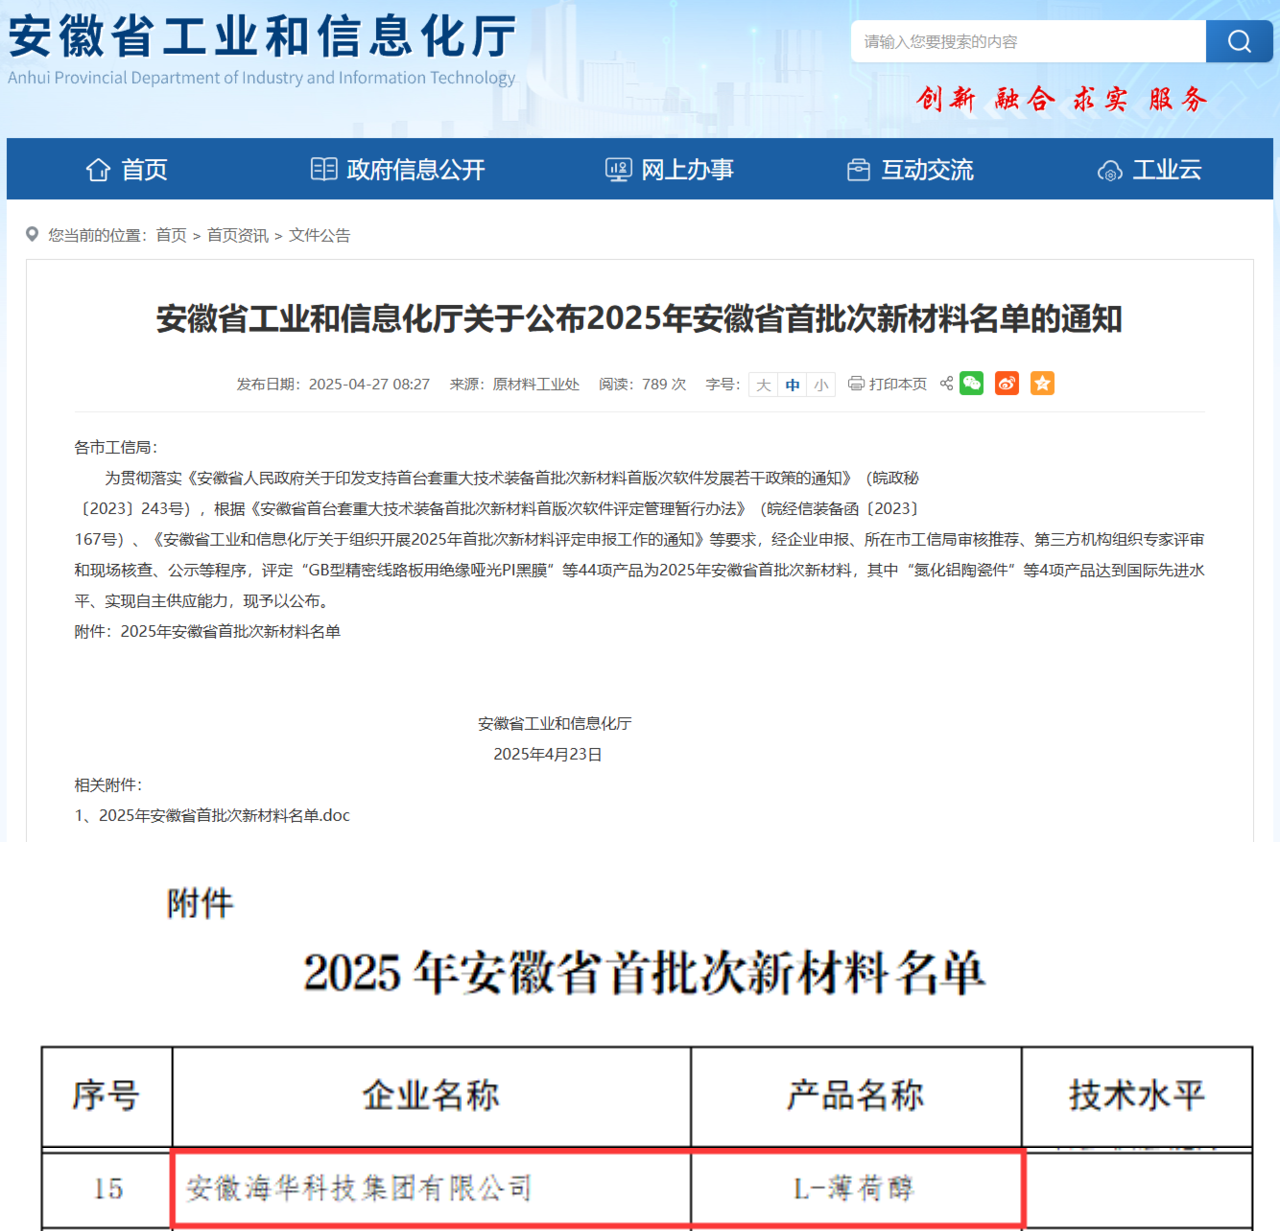Click the search magnifier icon button
The height and width of the screenshot is (1231, 1280).
pos(1239,41)
